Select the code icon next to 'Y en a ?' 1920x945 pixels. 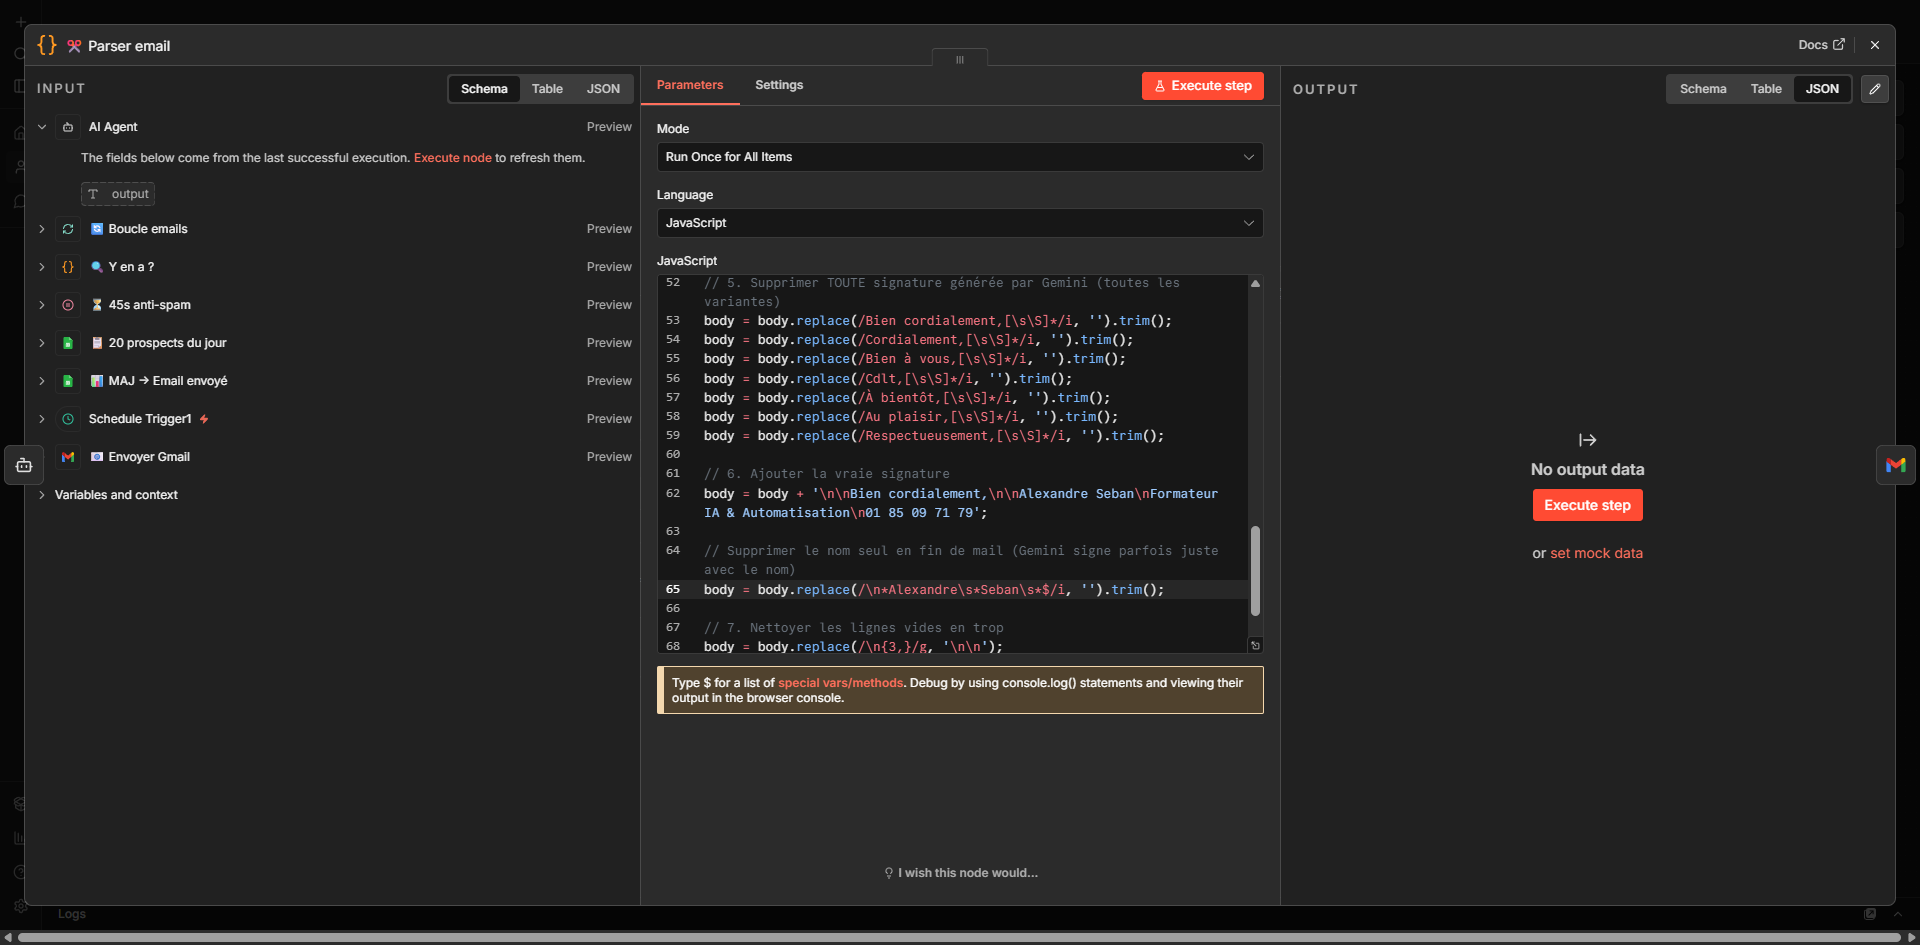67,267
